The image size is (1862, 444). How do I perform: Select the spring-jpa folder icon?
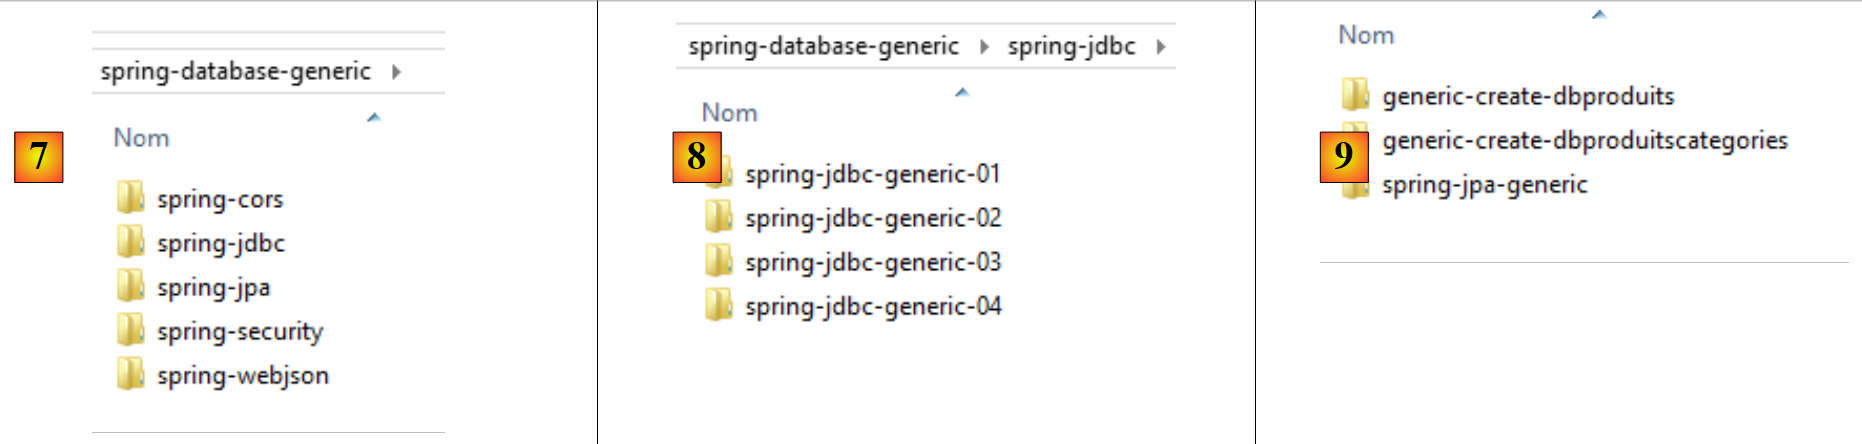tap(130, 286)
